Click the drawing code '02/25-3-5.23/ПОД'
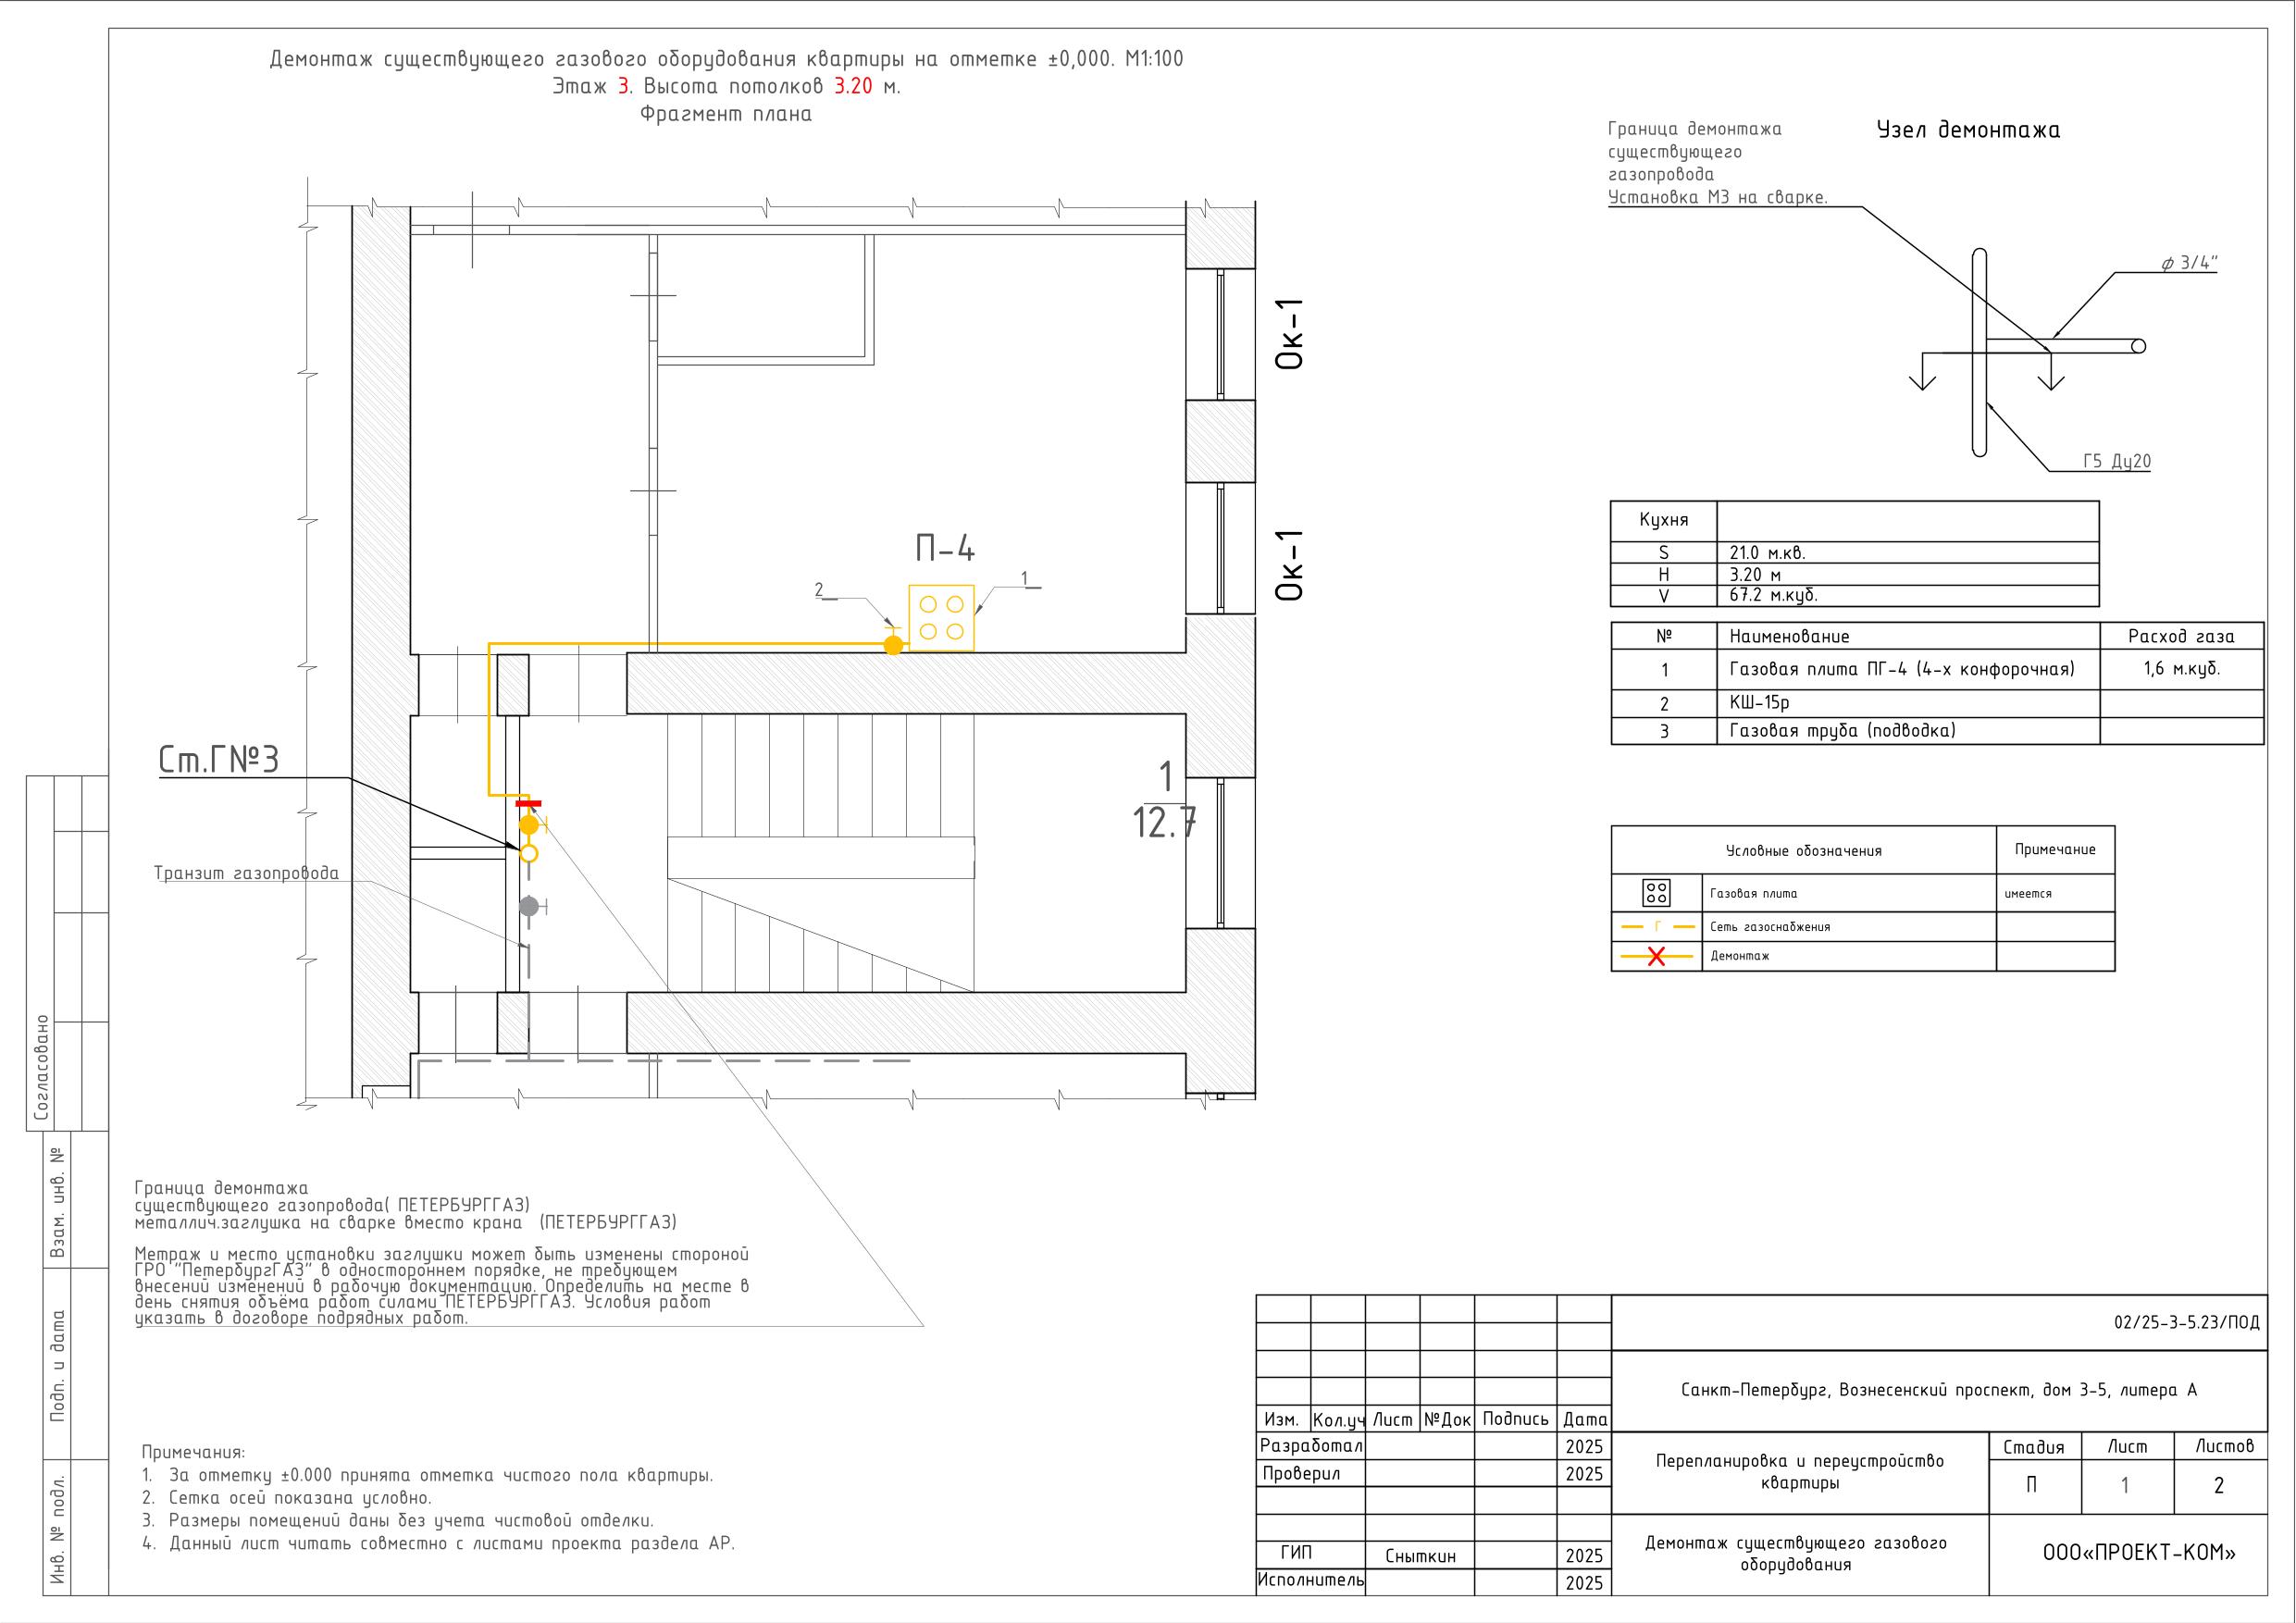Viewport: 2296px width, 1623px height. 2187,1322
